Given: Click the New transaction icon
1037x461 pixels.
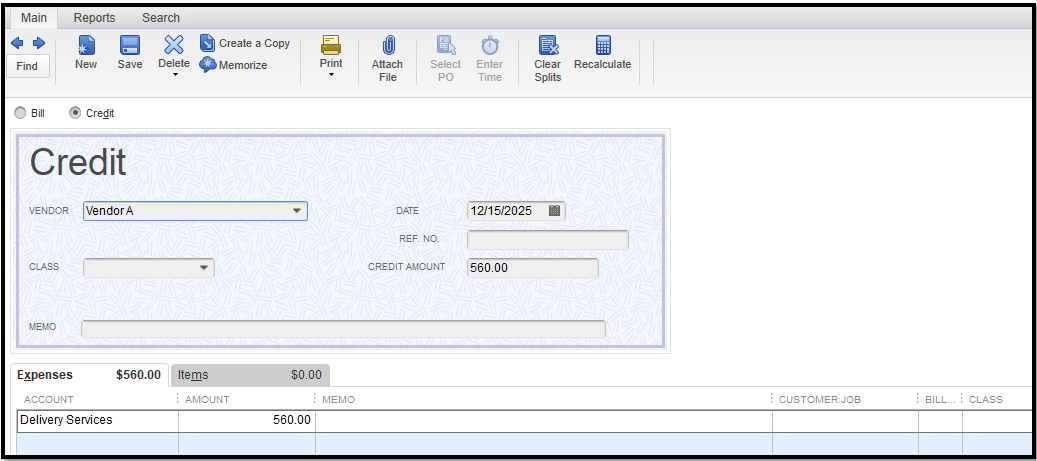Looking at the screenshot, I should pyautogui.click(x=86, y=45).
